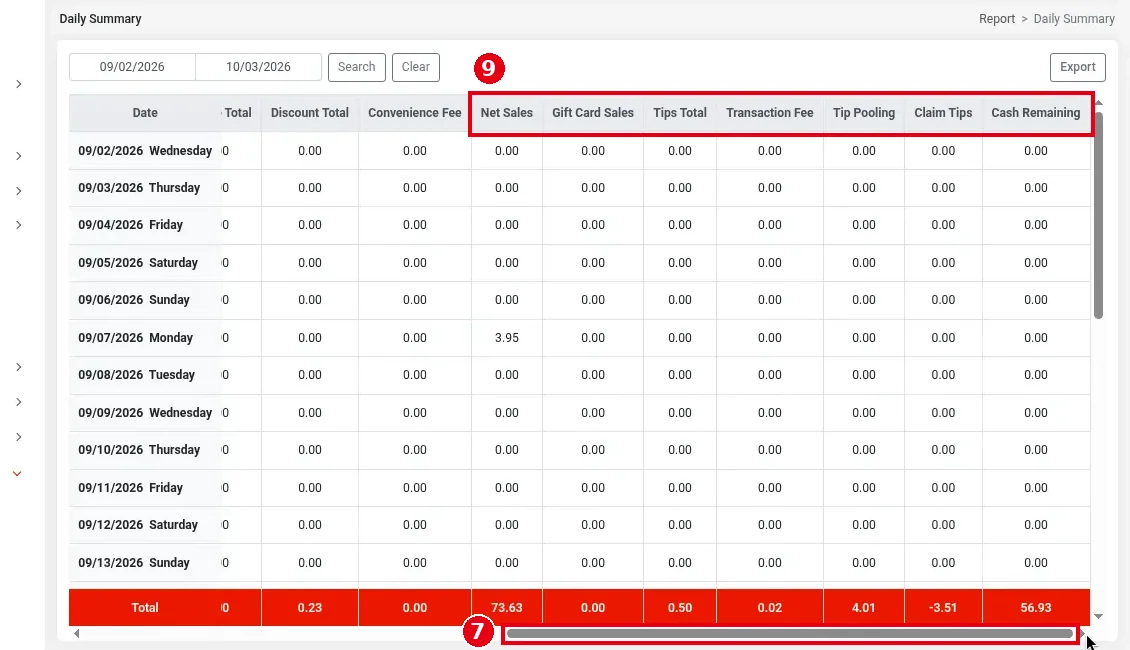
Task: Click the vertical scrollbar thumb
Action: [1098, 215]
